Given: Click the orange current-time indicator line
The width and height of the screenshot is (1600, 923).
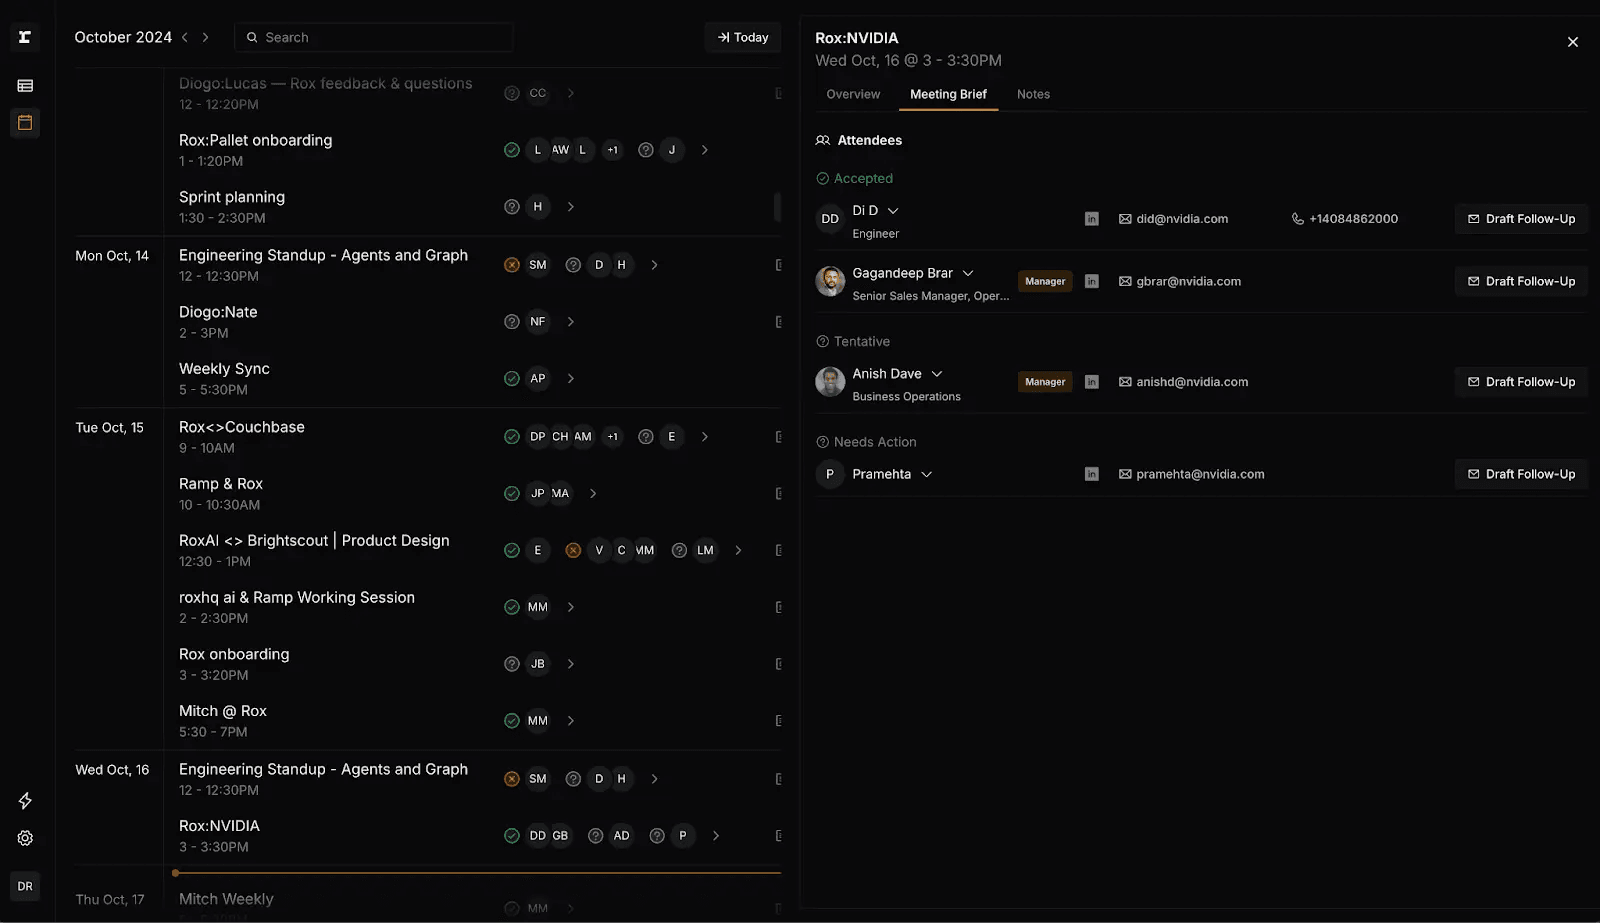Looking at the screenshot, I should point(475,871).
